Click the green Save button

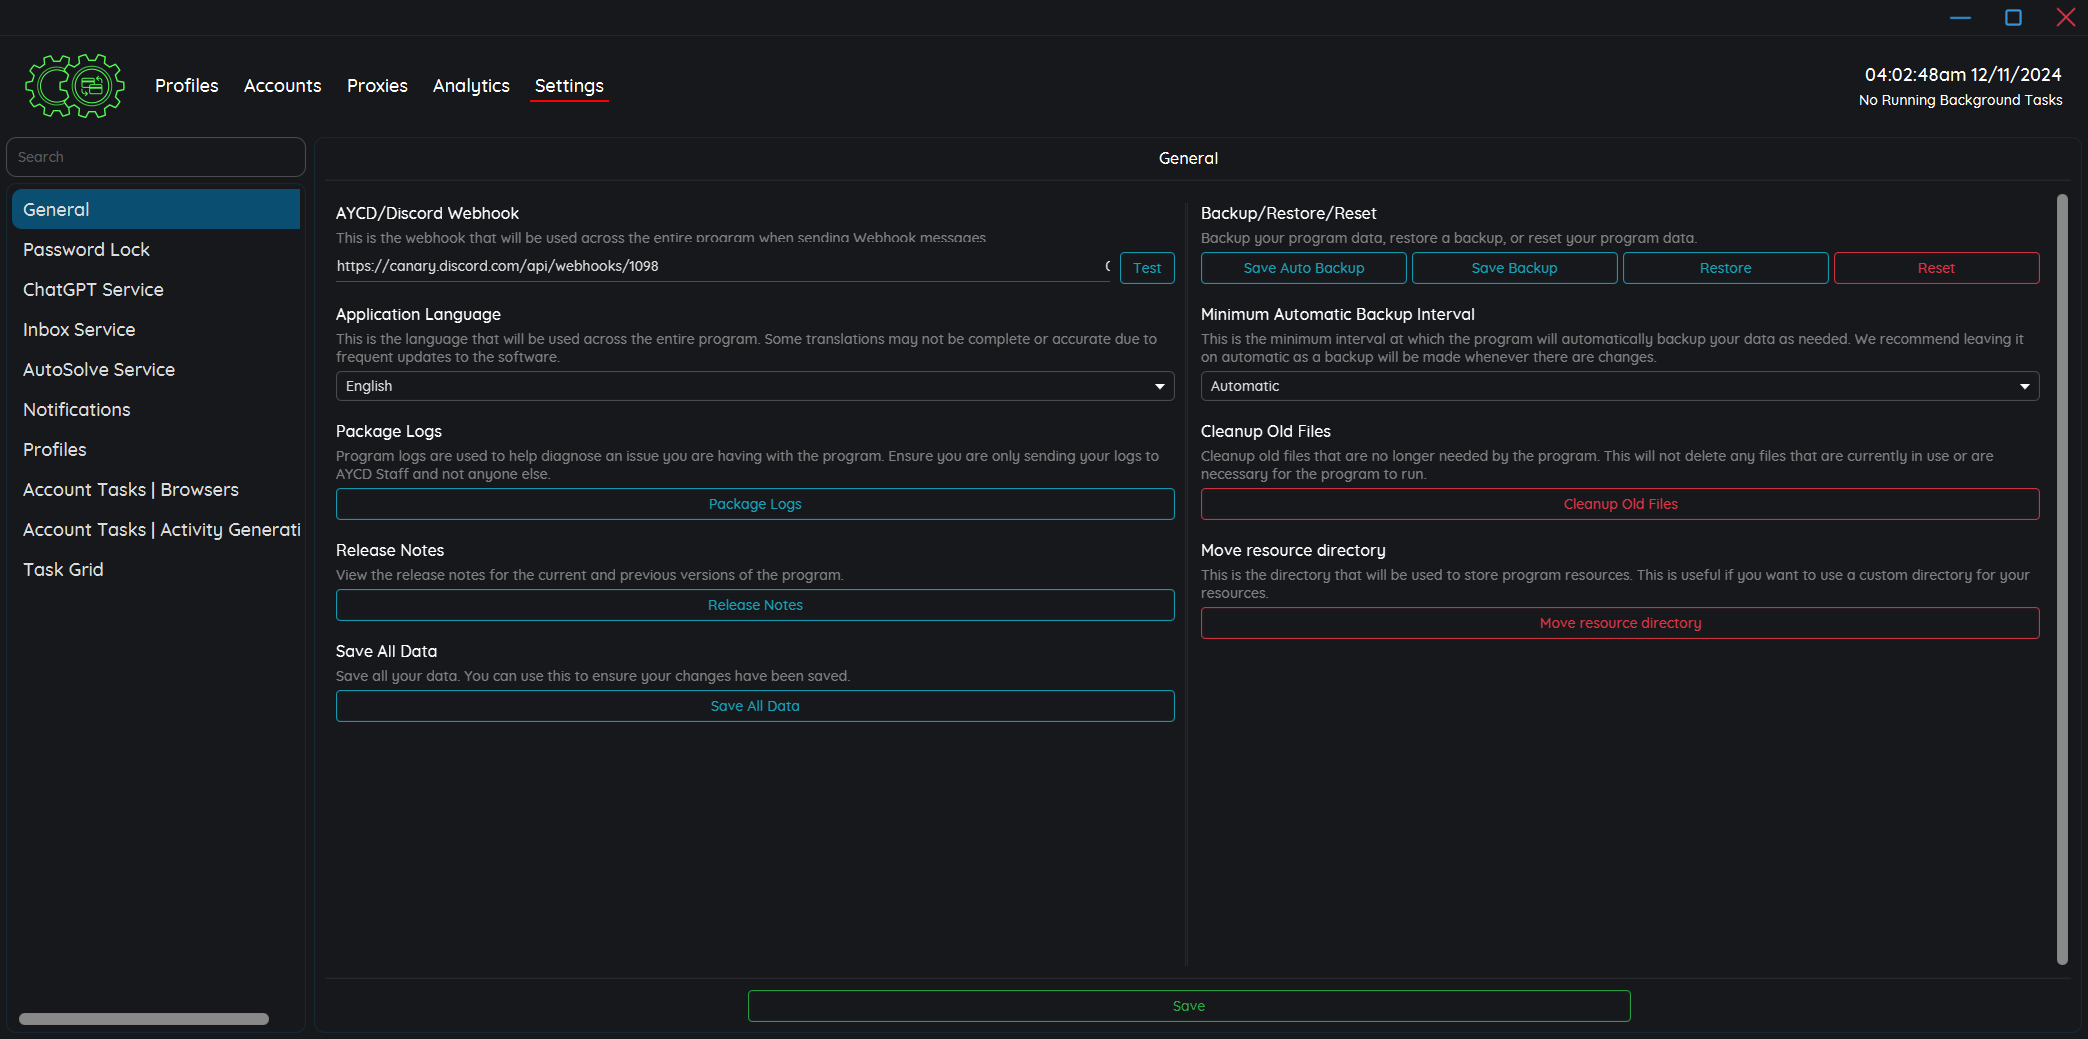tap(1188, 1006)
